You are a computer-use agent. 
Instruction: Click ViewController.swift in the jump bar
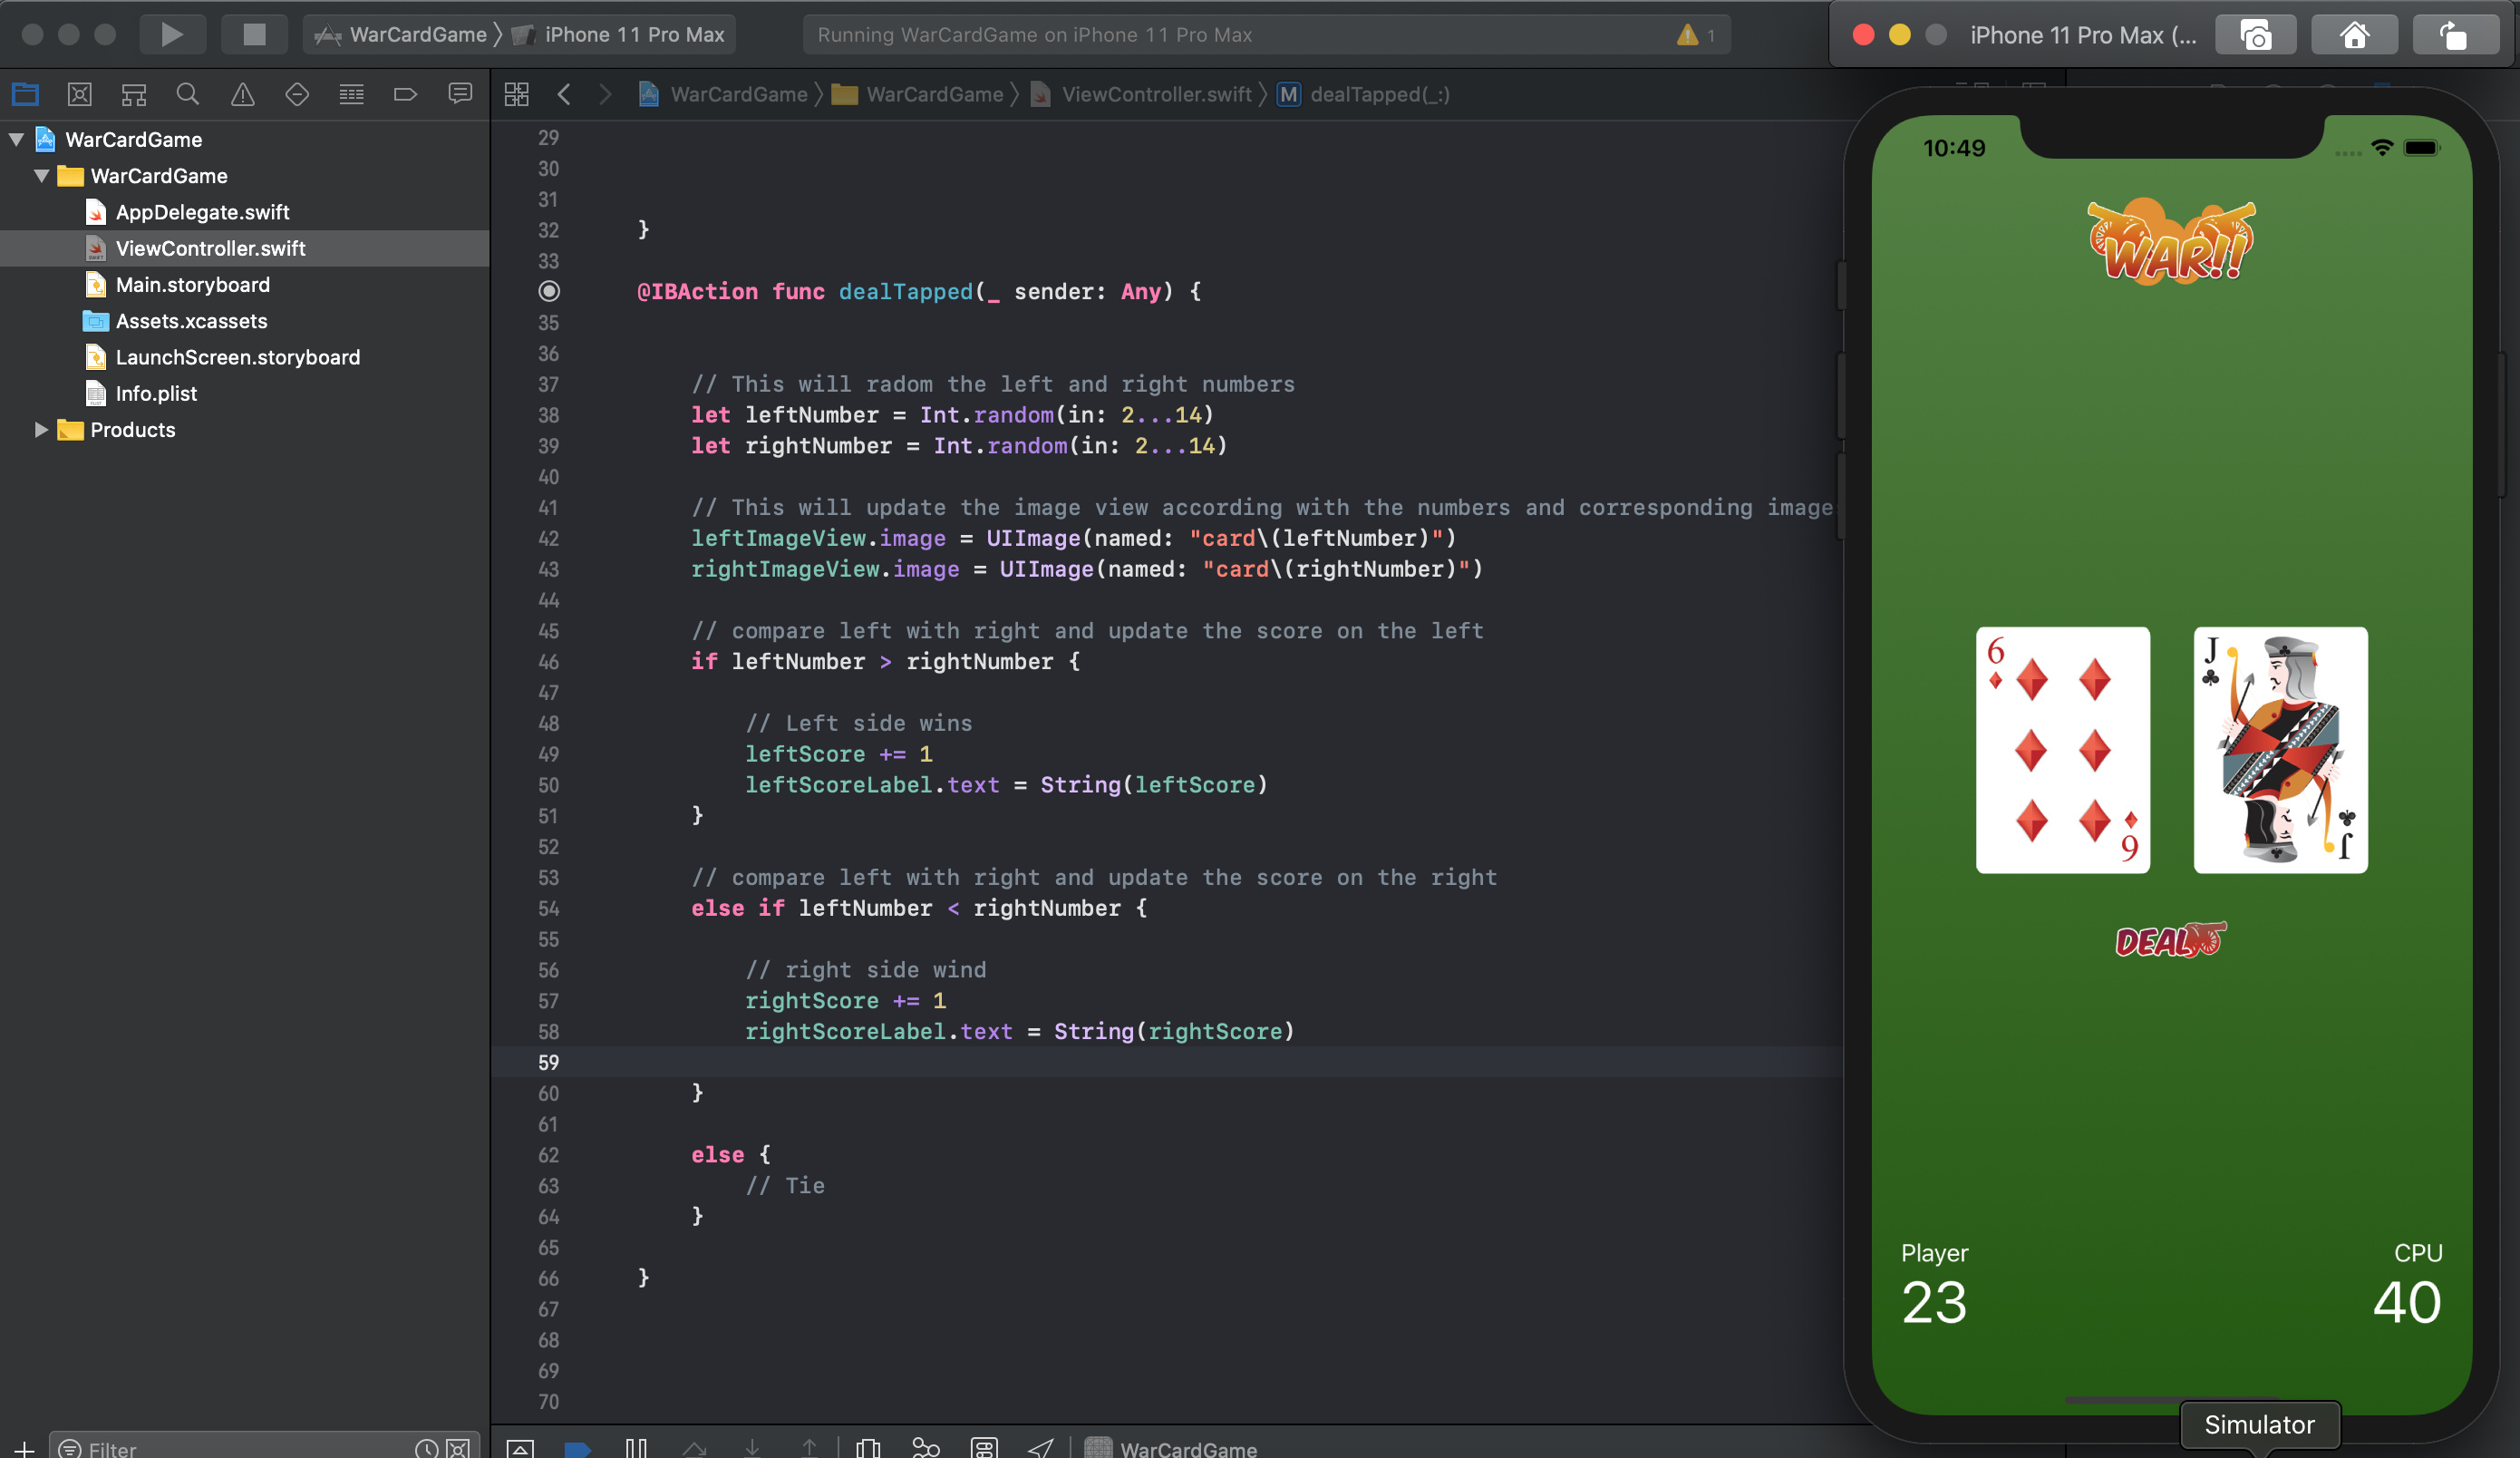(x=1155, y=95)
